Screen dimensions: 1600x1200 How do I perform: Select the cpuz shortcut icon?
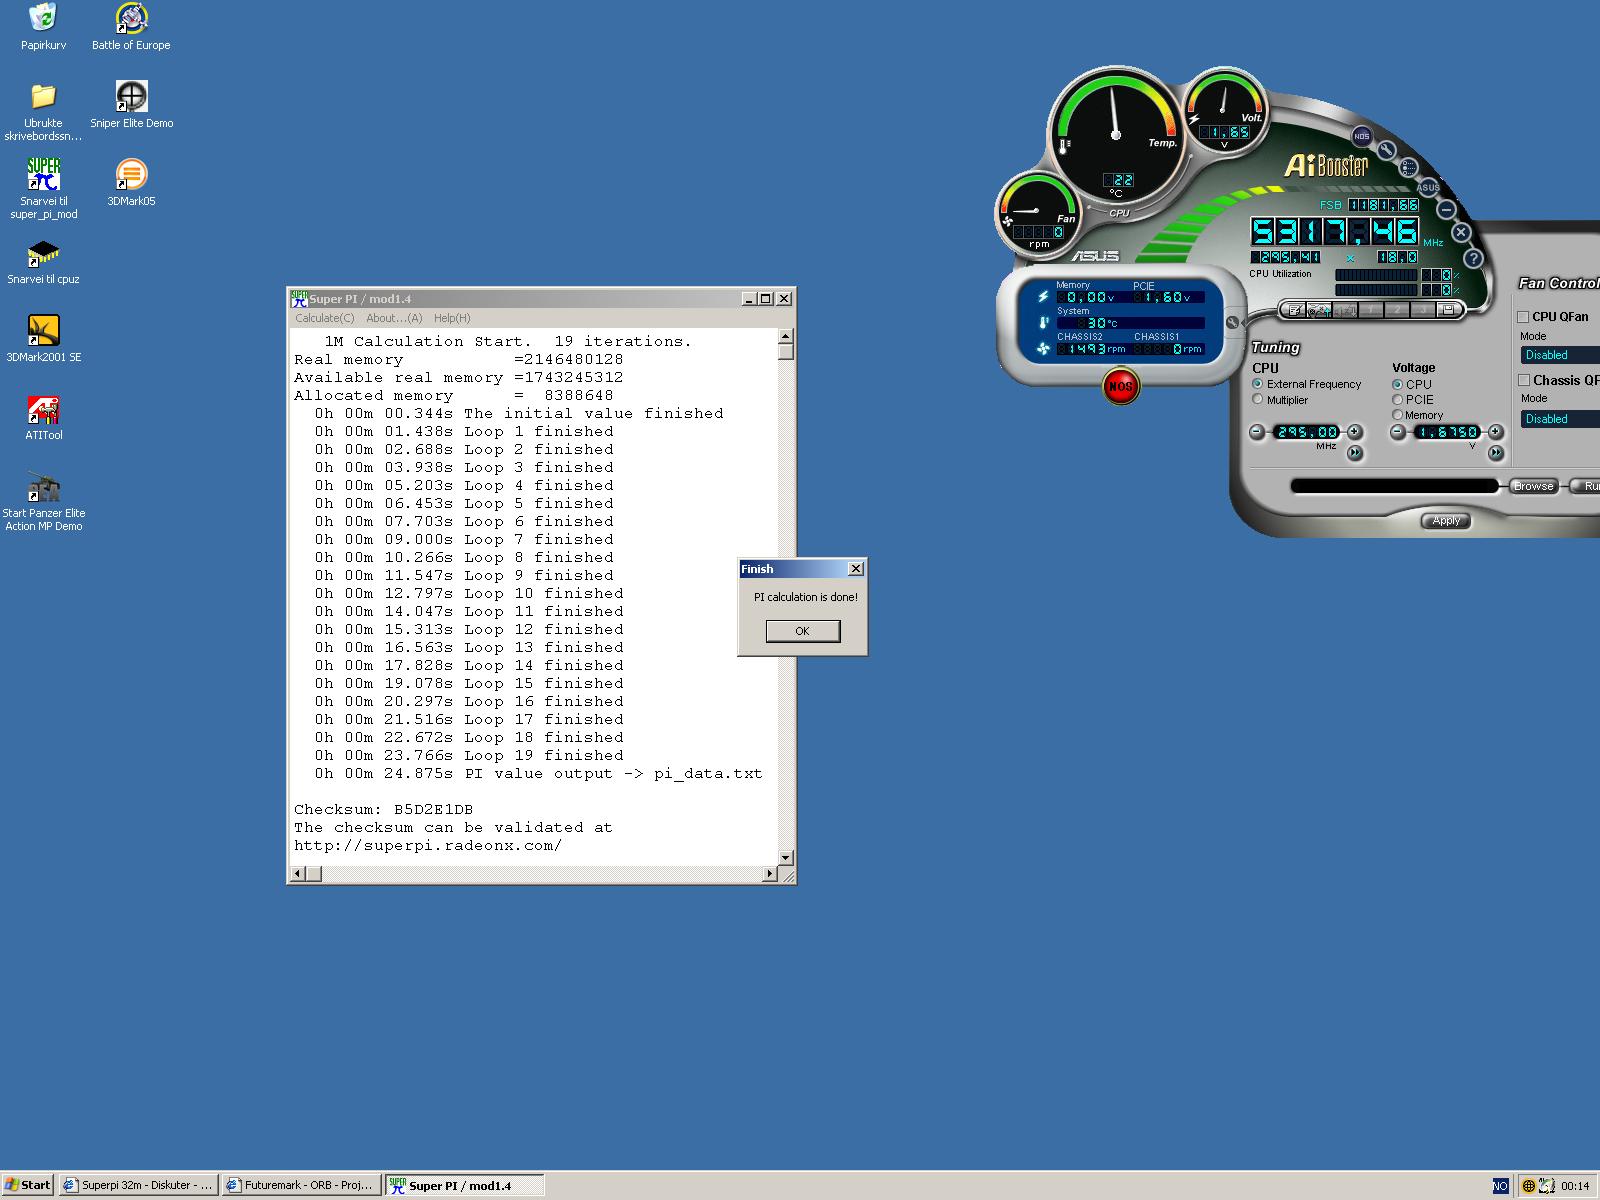tap(43, 261)
